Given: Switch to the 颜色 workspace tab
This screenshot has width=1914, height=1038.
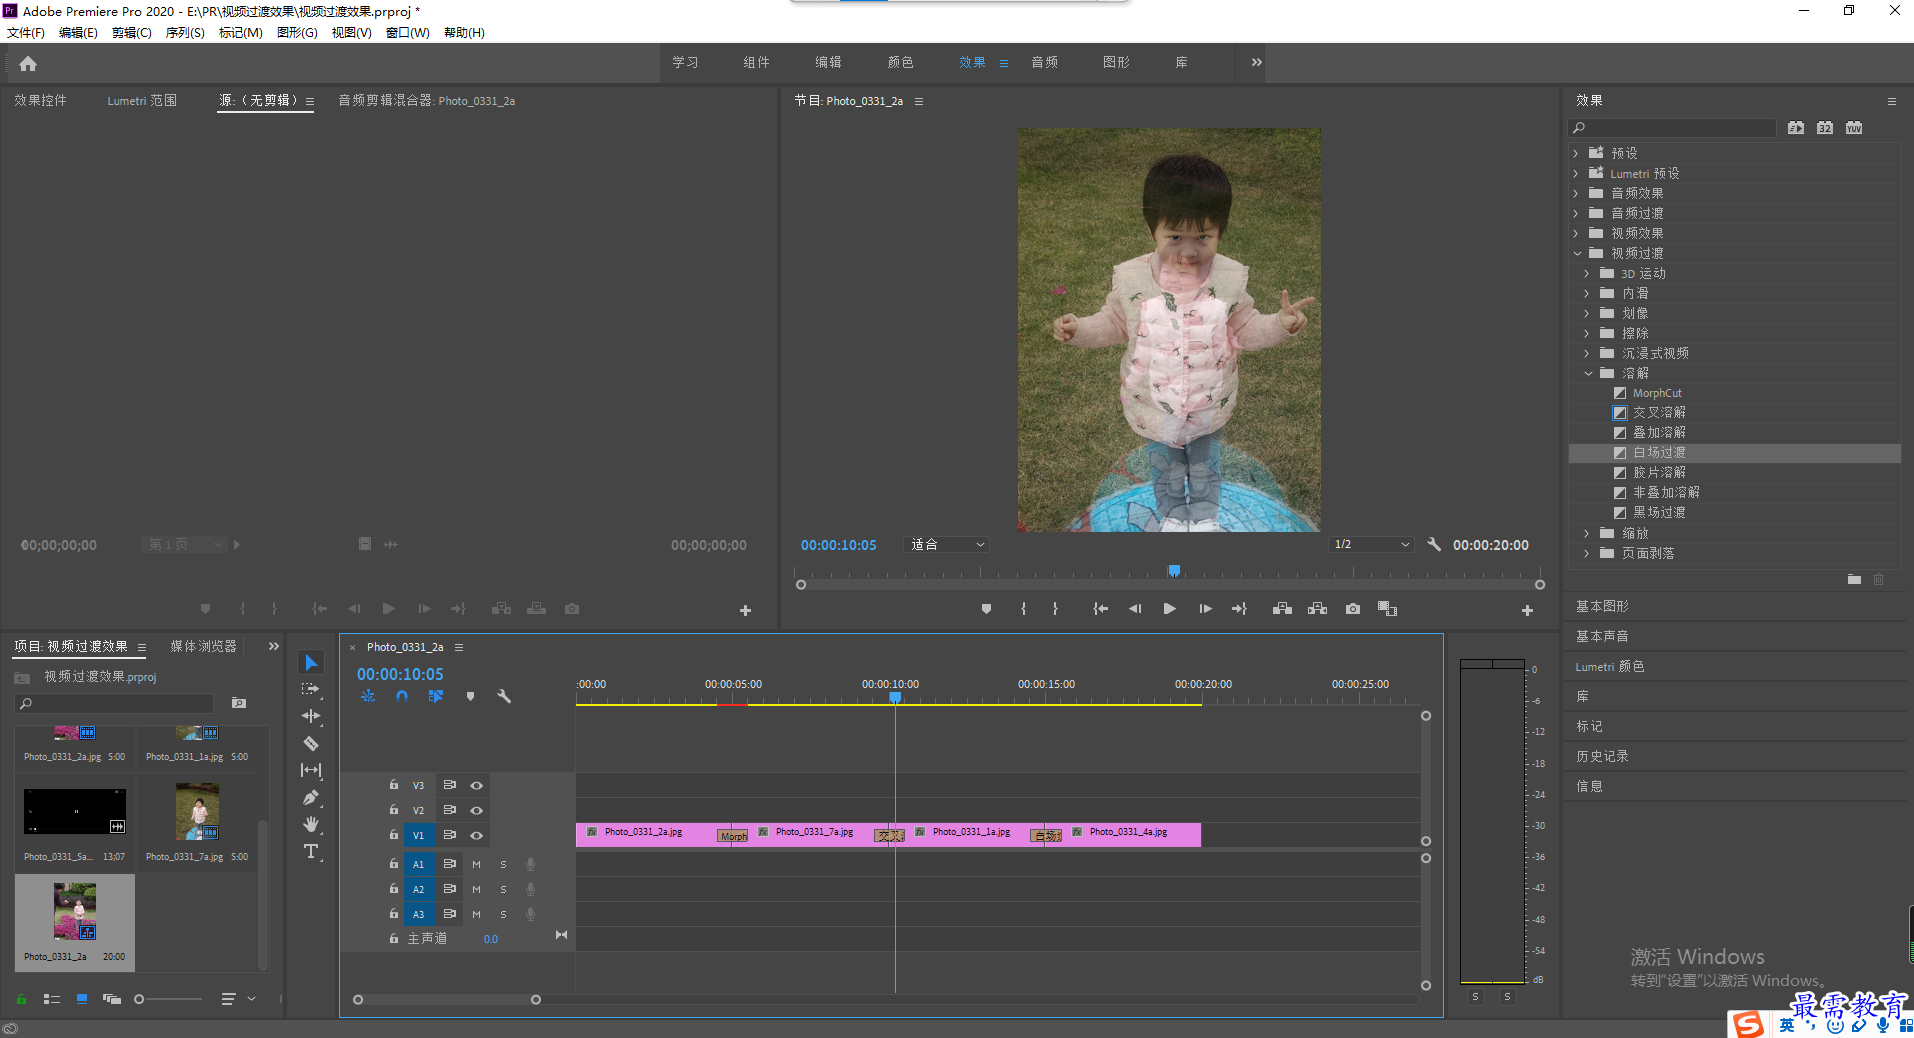Looking at the screenshot, I should pyautogui.click(x=900, y=62).
